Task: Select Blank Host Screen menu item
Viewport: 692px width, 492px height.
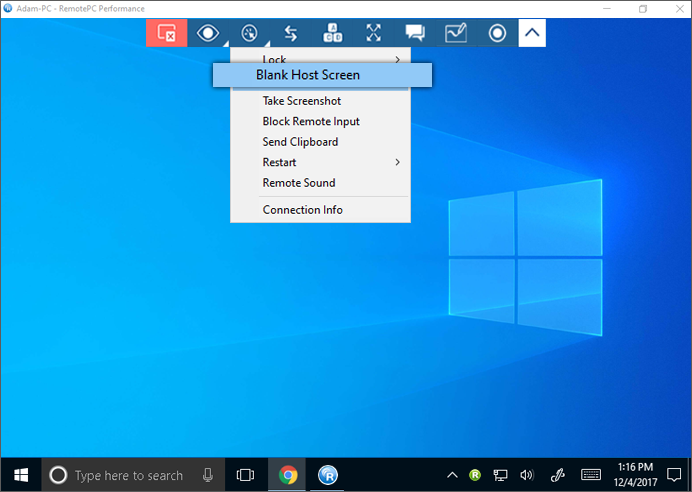Action: point(308,75)
